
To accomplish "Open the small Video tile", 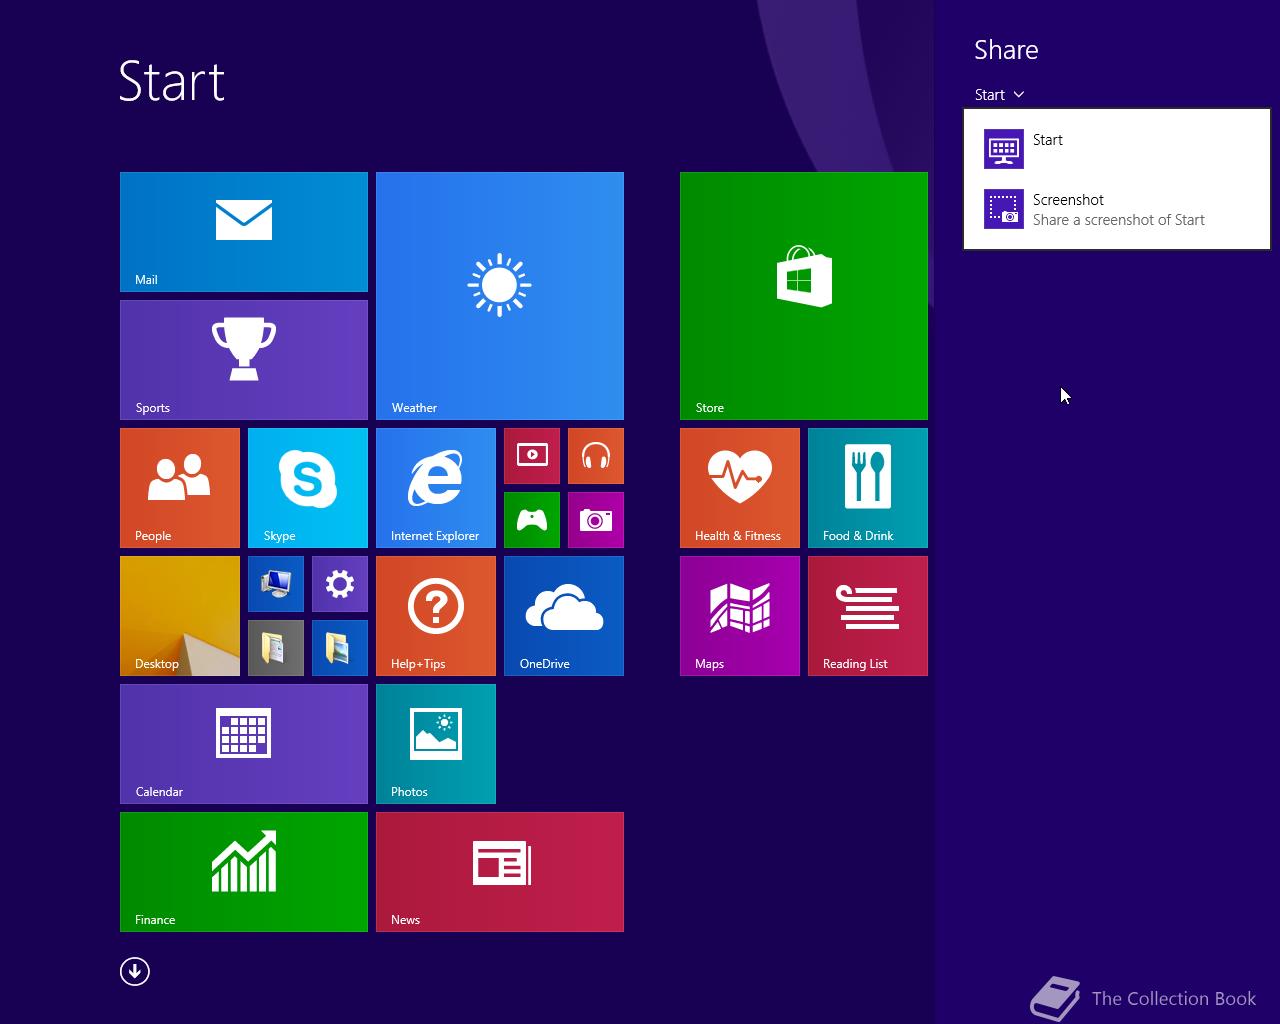I will point(532,456).
